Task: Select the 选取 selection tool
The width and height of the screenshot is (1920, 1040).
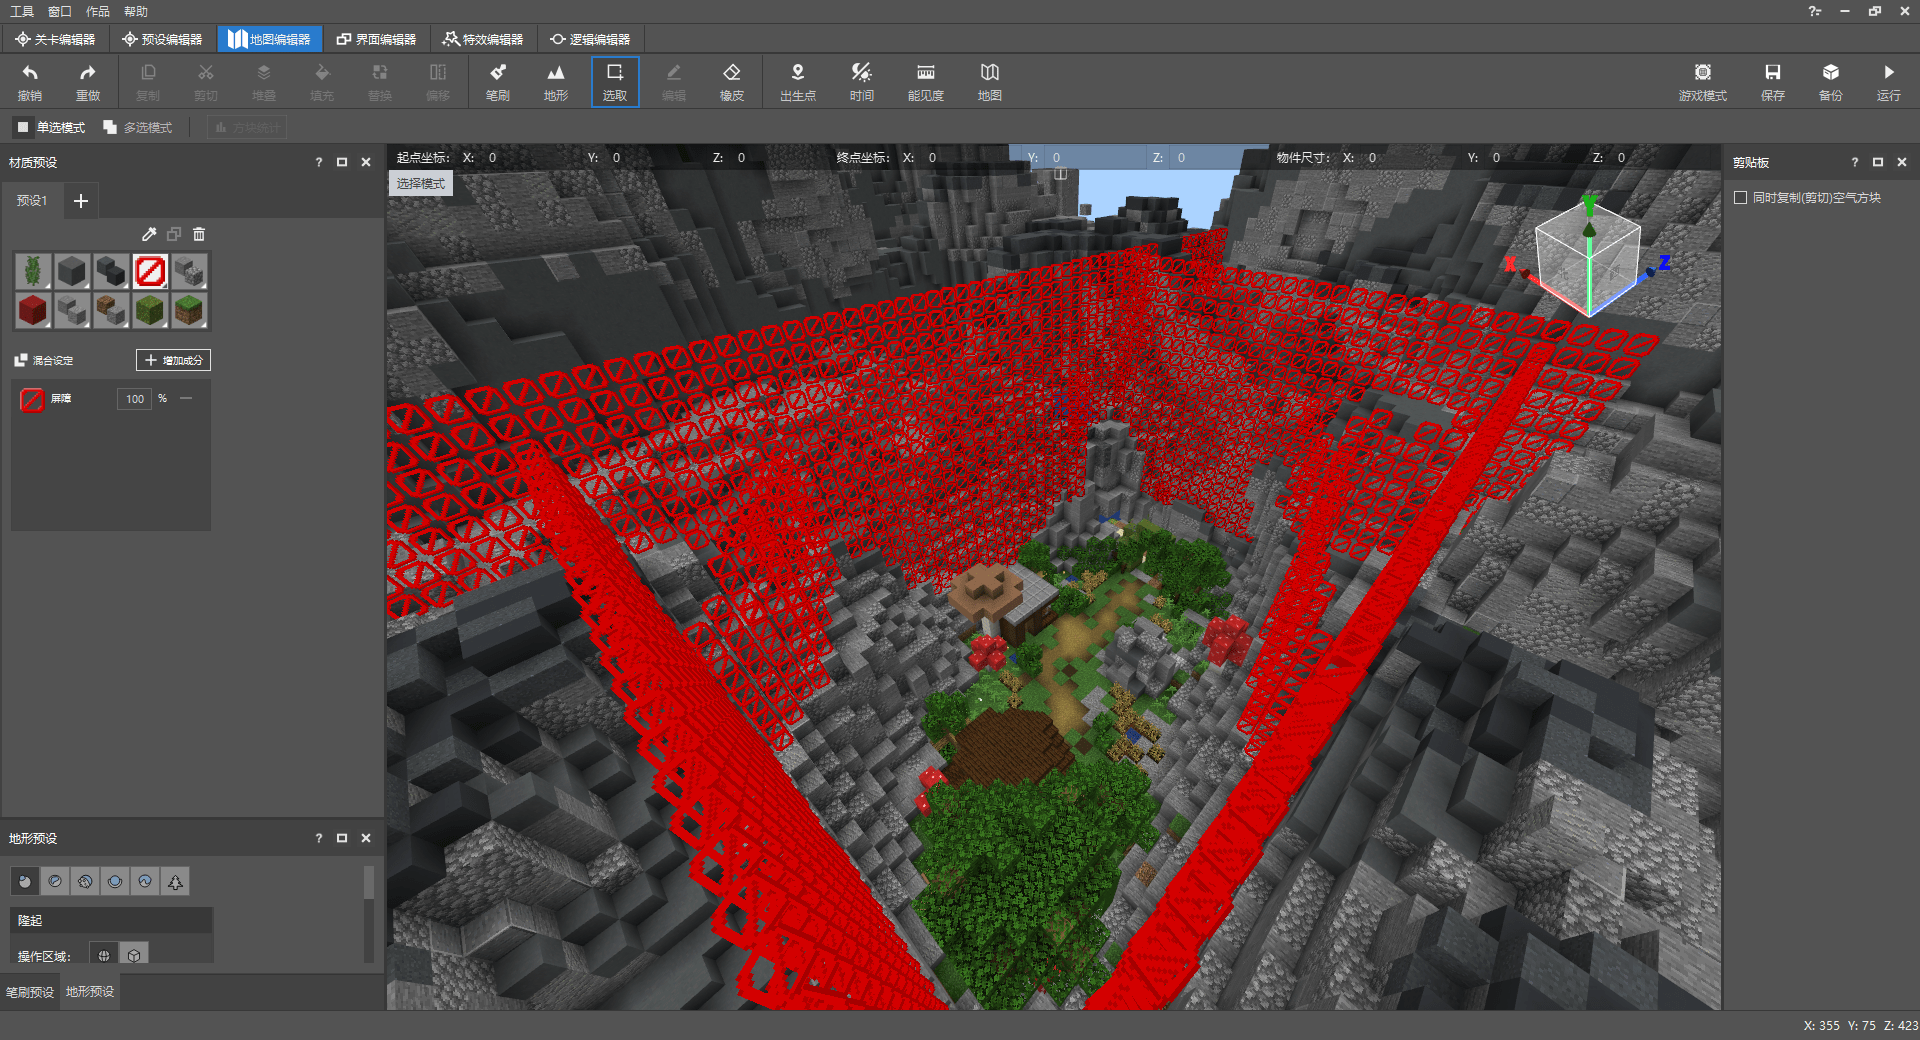Action: click(x=615, y=82)
